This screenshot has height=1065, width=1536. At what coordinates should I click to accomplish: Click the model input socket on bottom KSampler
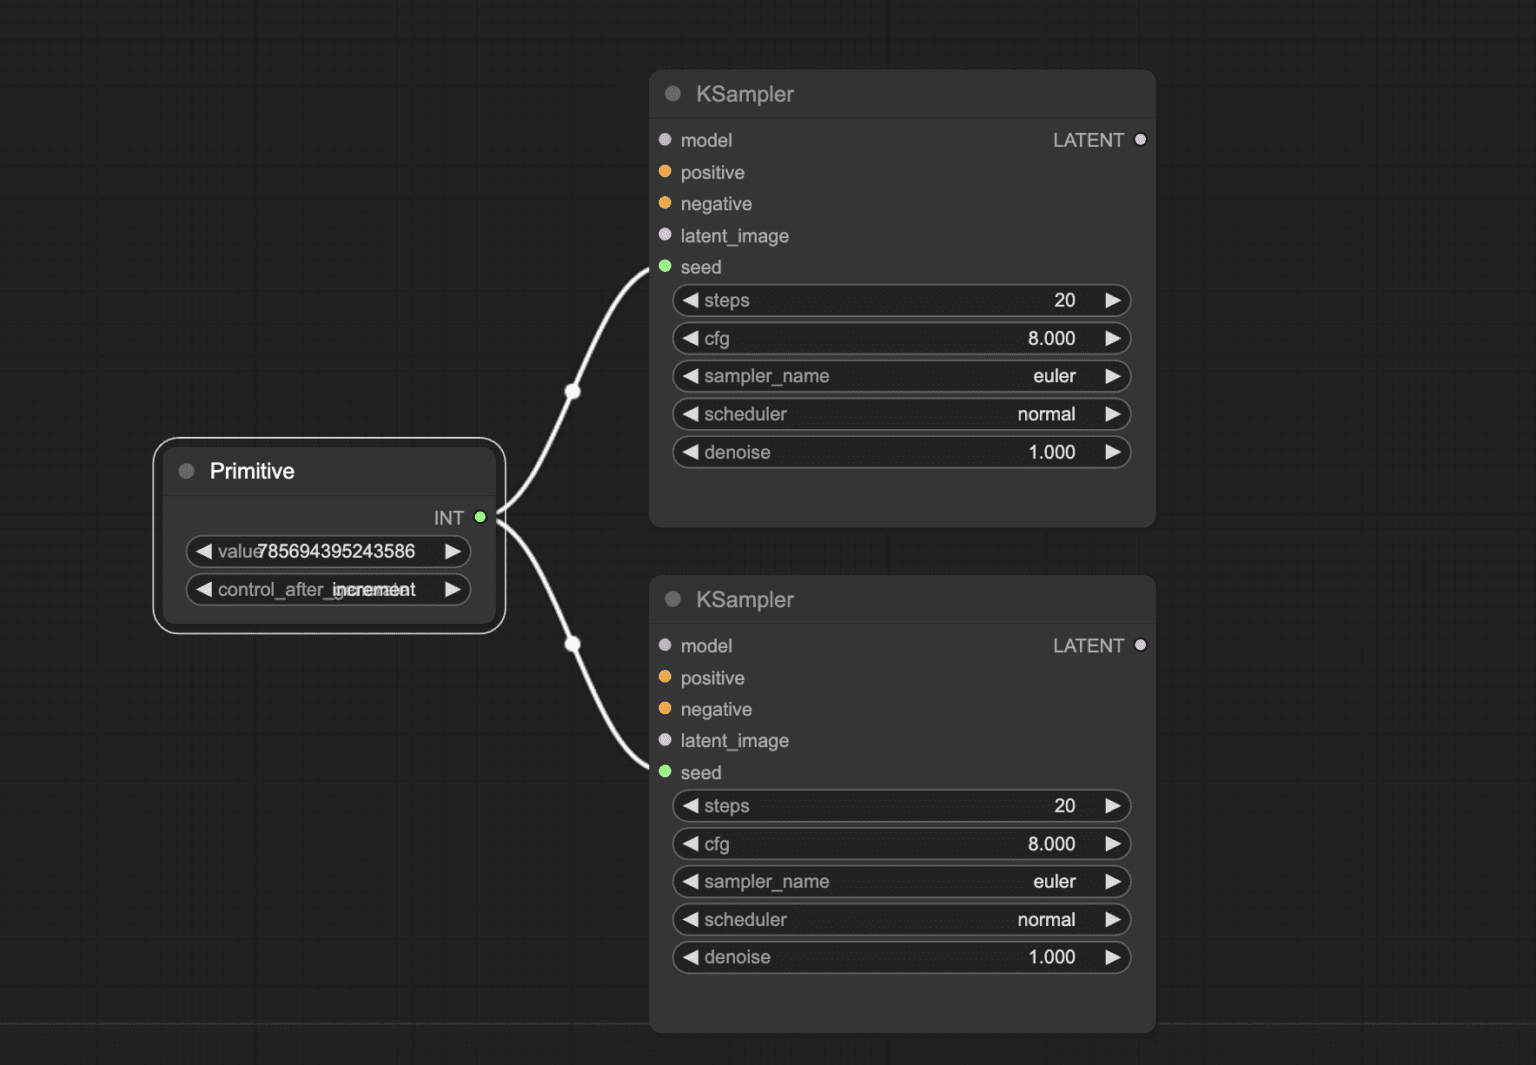(665, 645)
